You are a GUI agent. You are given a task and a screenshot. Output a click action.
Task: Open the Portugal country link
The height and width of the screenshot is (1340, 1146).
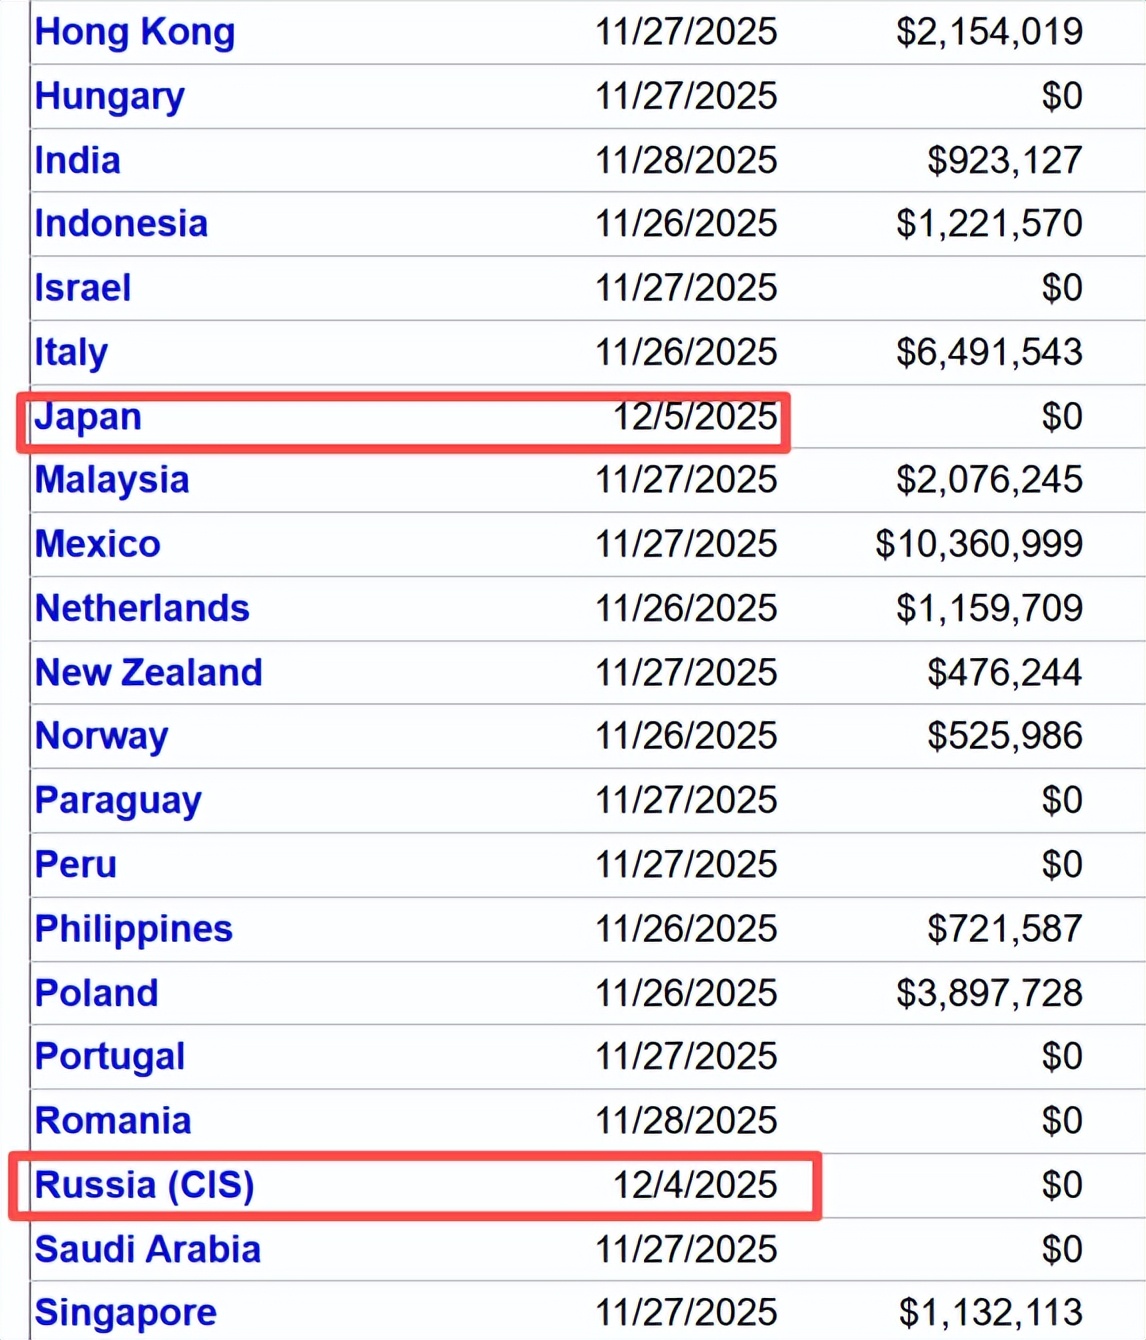tap(110, 1057)
